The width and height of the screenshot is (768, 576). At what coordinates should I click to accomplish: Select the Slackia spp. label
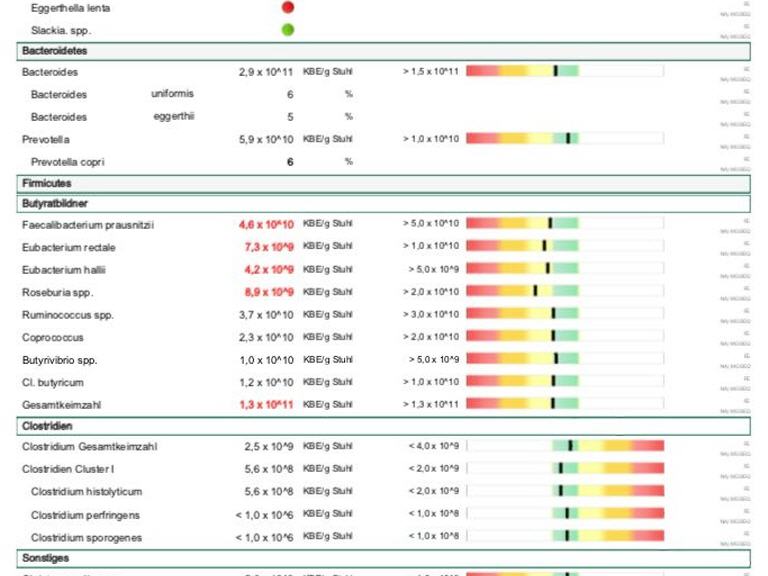coord(61,31)
